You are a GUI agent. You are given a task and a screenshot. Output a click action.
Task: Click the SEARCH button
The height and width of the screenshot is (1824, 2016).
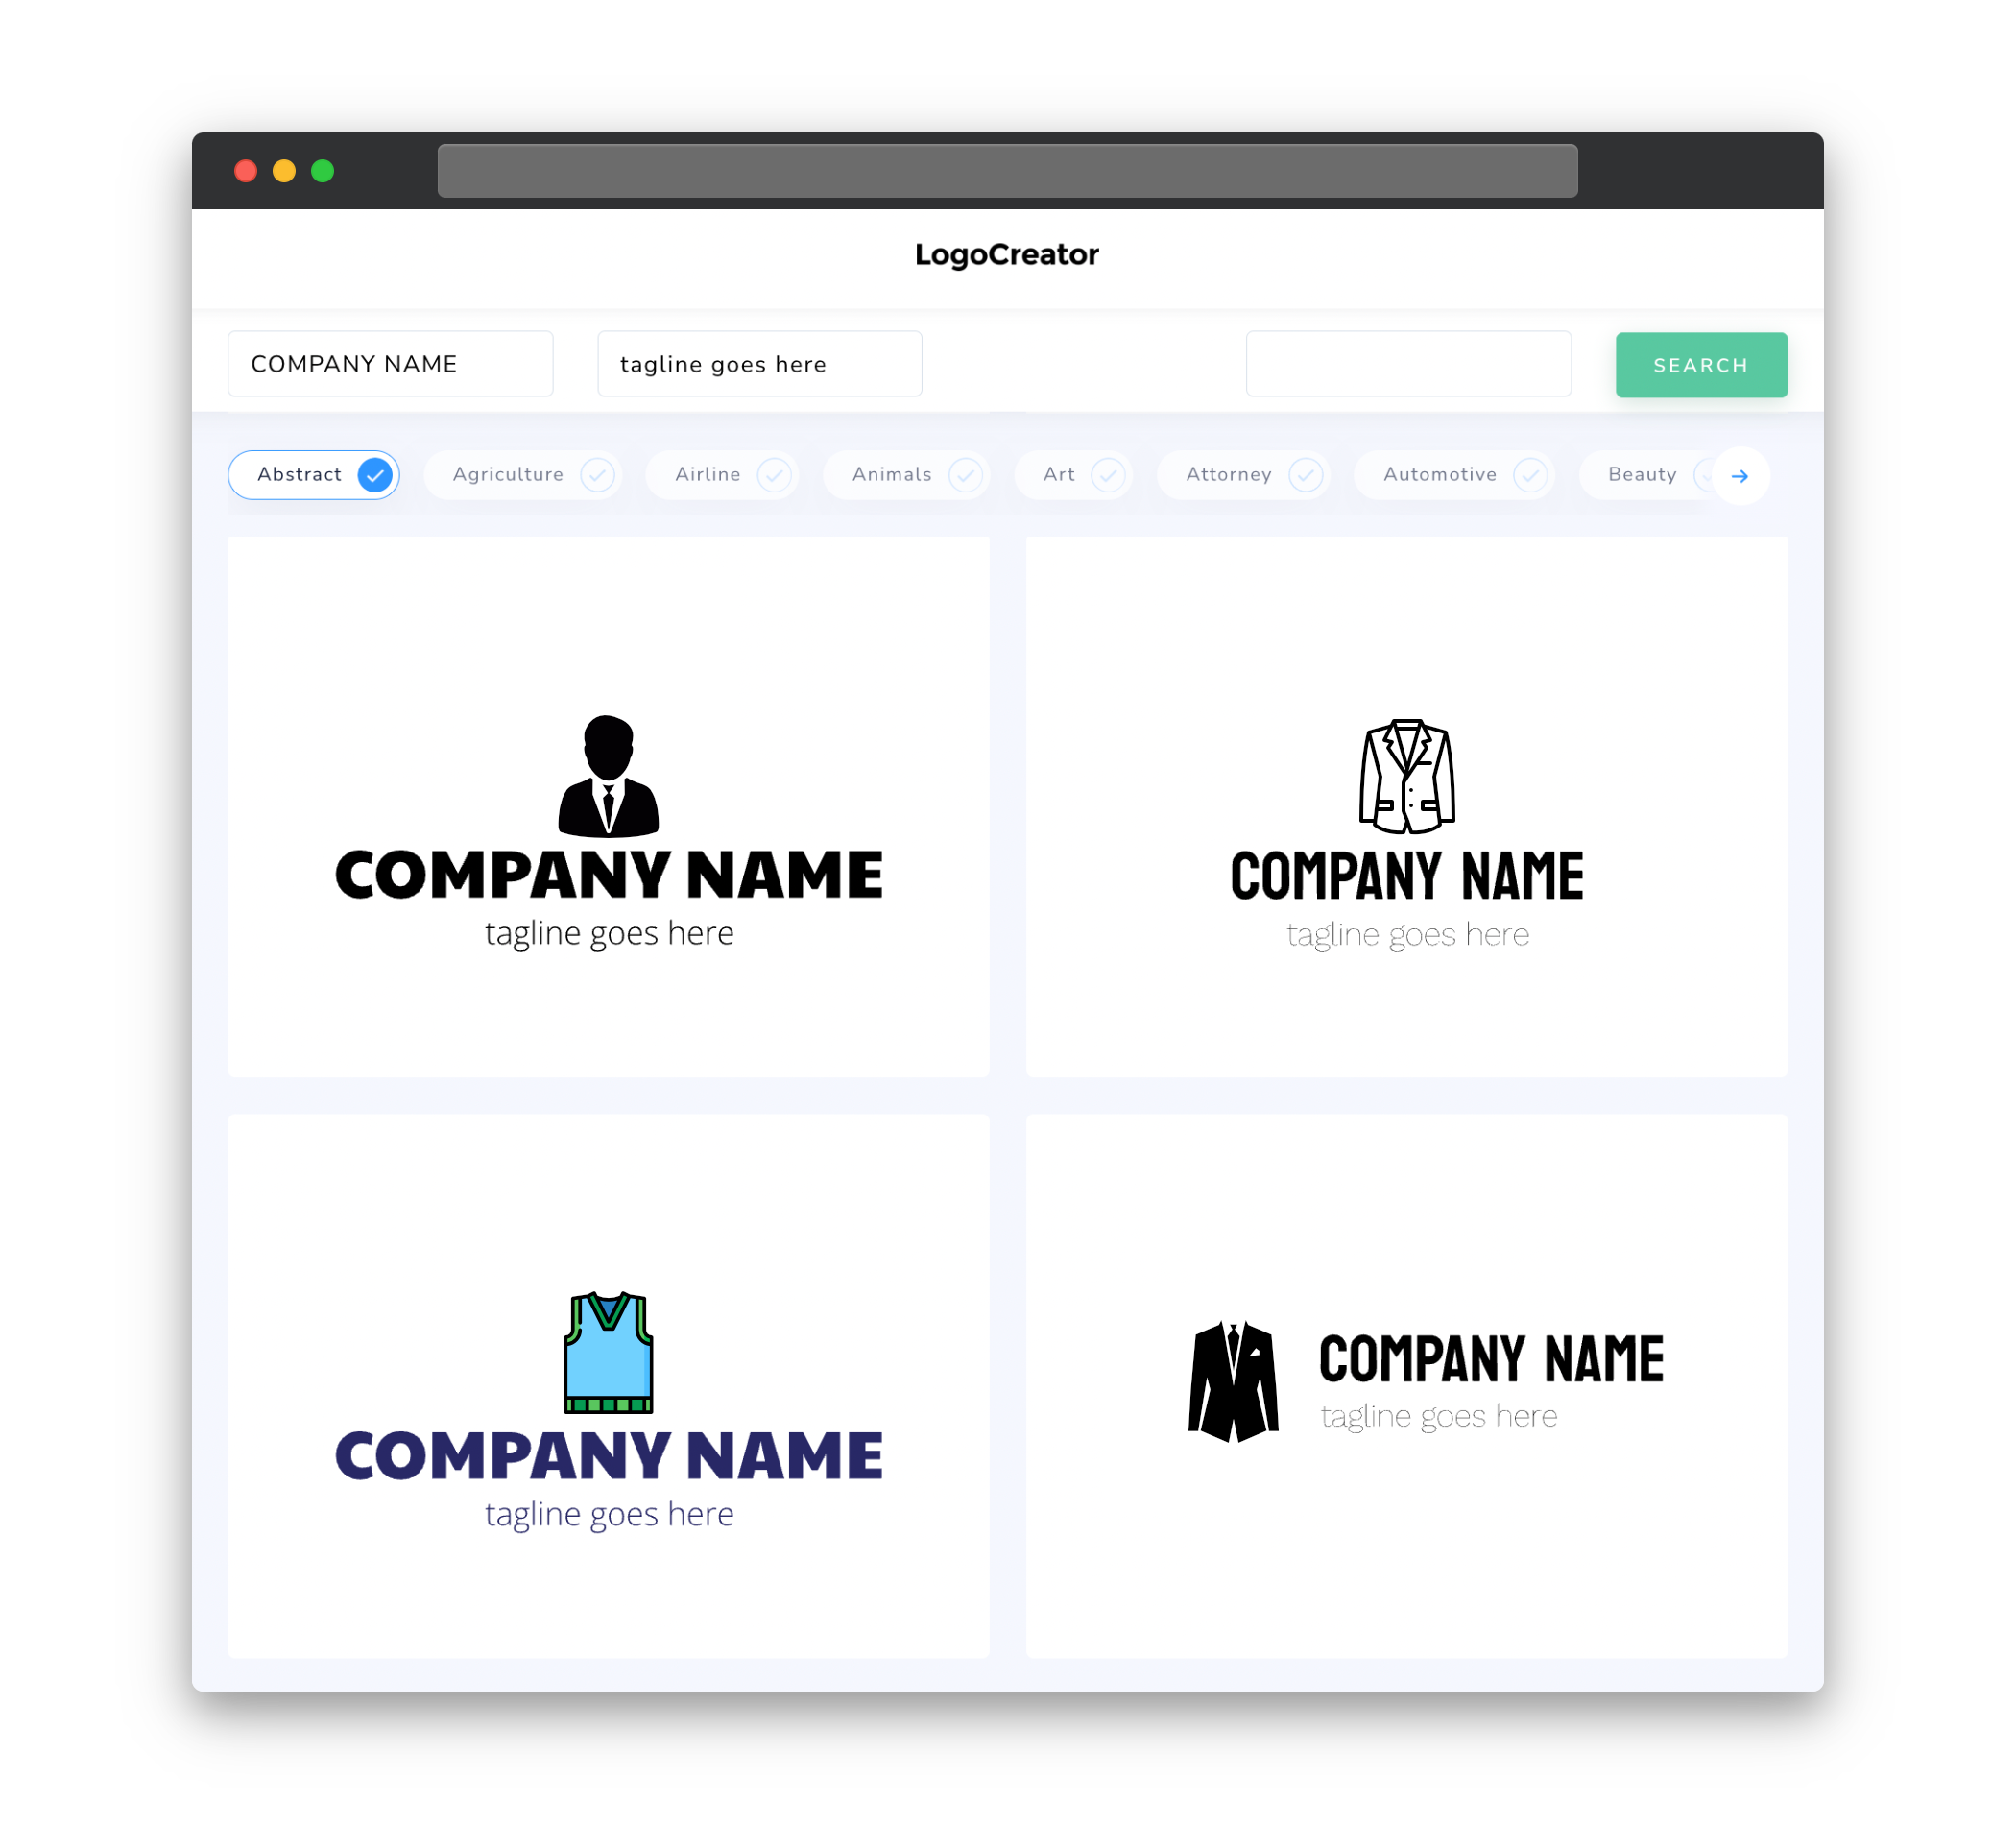click(x=1700, y=364)
